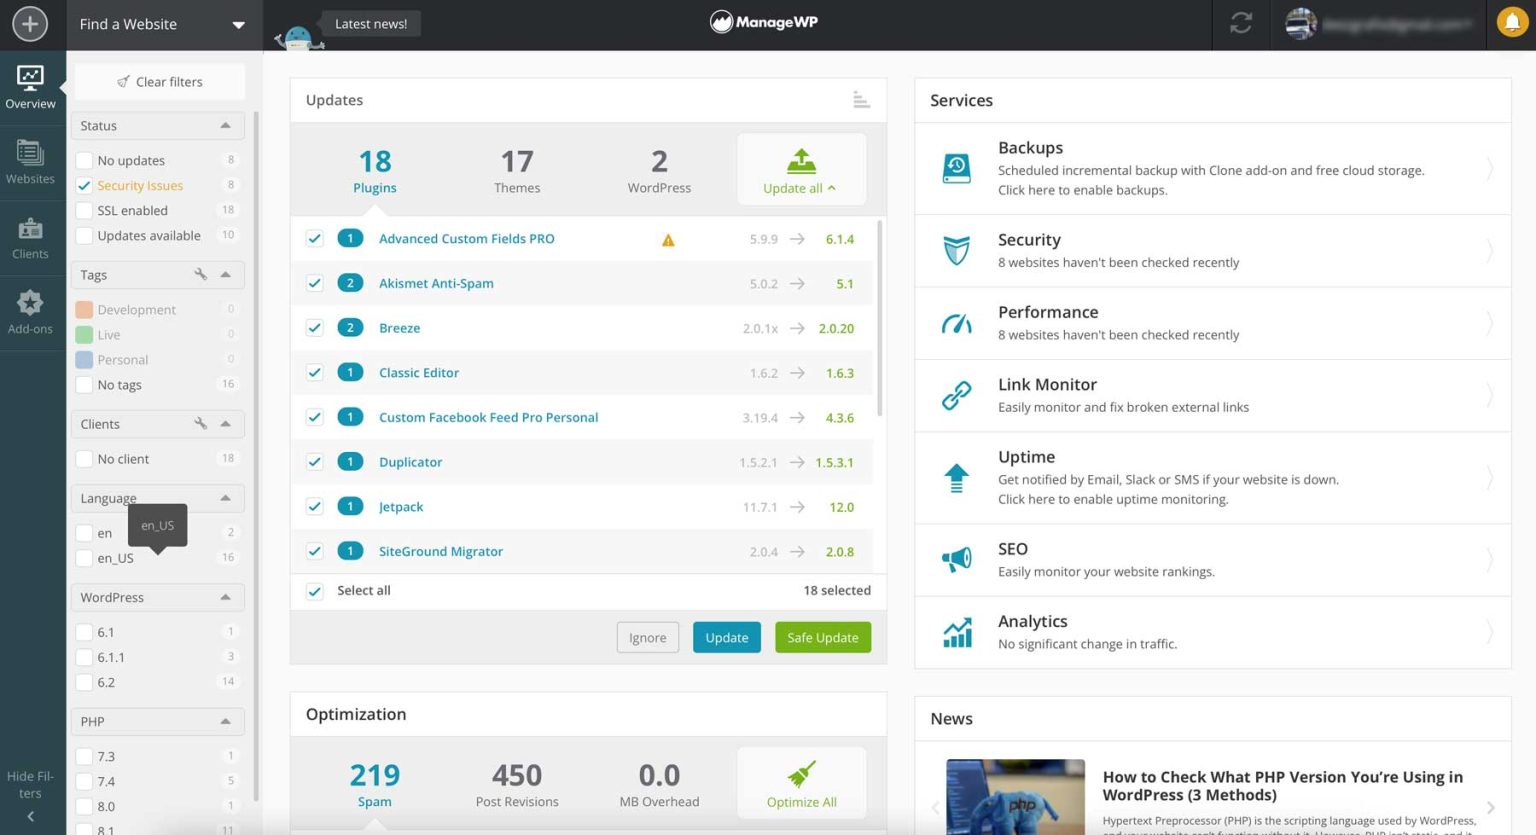Deselect the Jetpack plugin checkbox

[314, 506]
